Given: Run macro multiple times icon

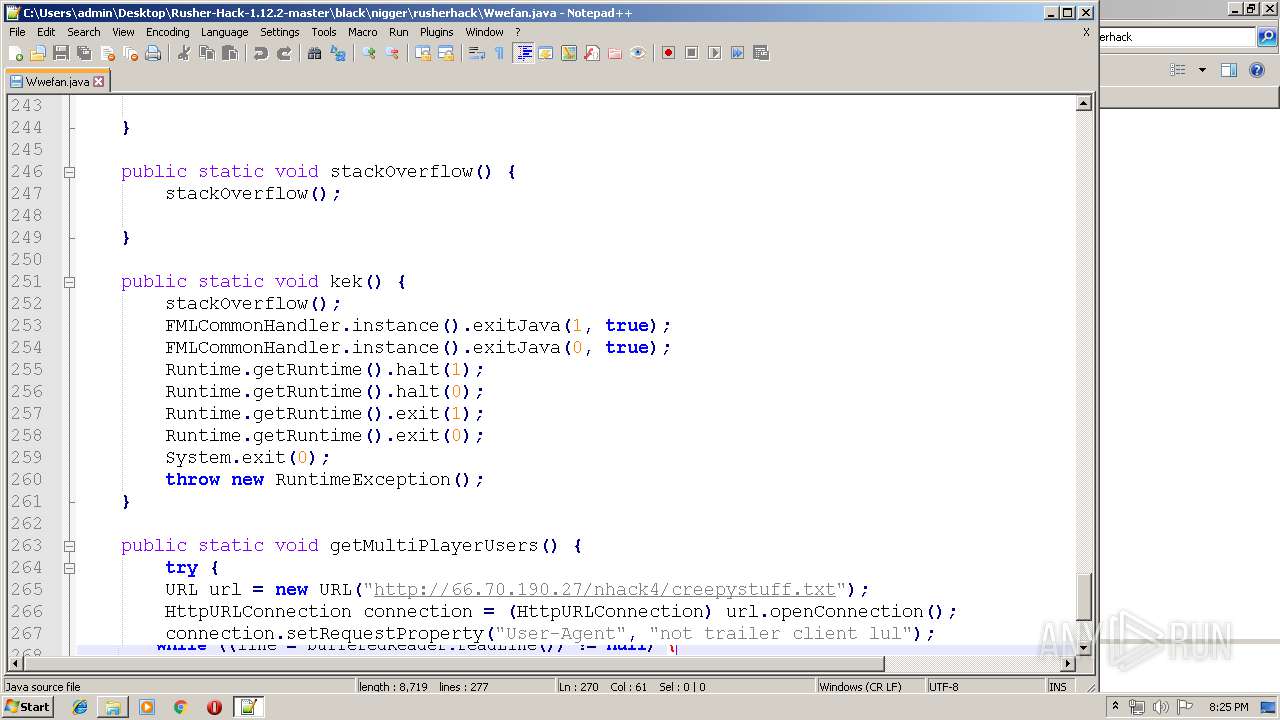Looking at the screenshot, I should [737, 53].
